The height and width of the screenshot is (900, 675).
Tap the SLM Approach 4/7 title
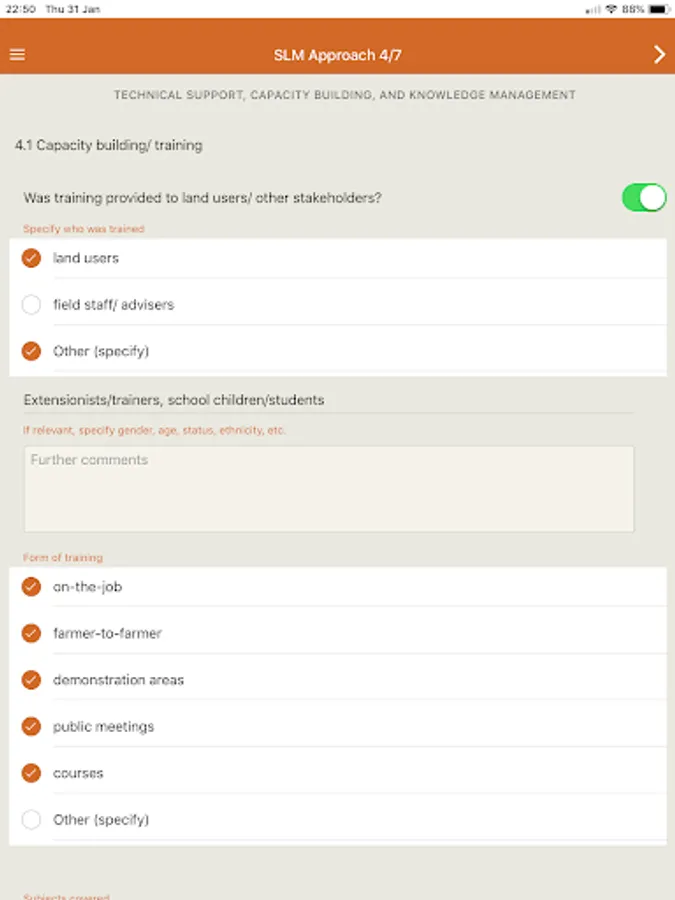(x=337, y=55)
